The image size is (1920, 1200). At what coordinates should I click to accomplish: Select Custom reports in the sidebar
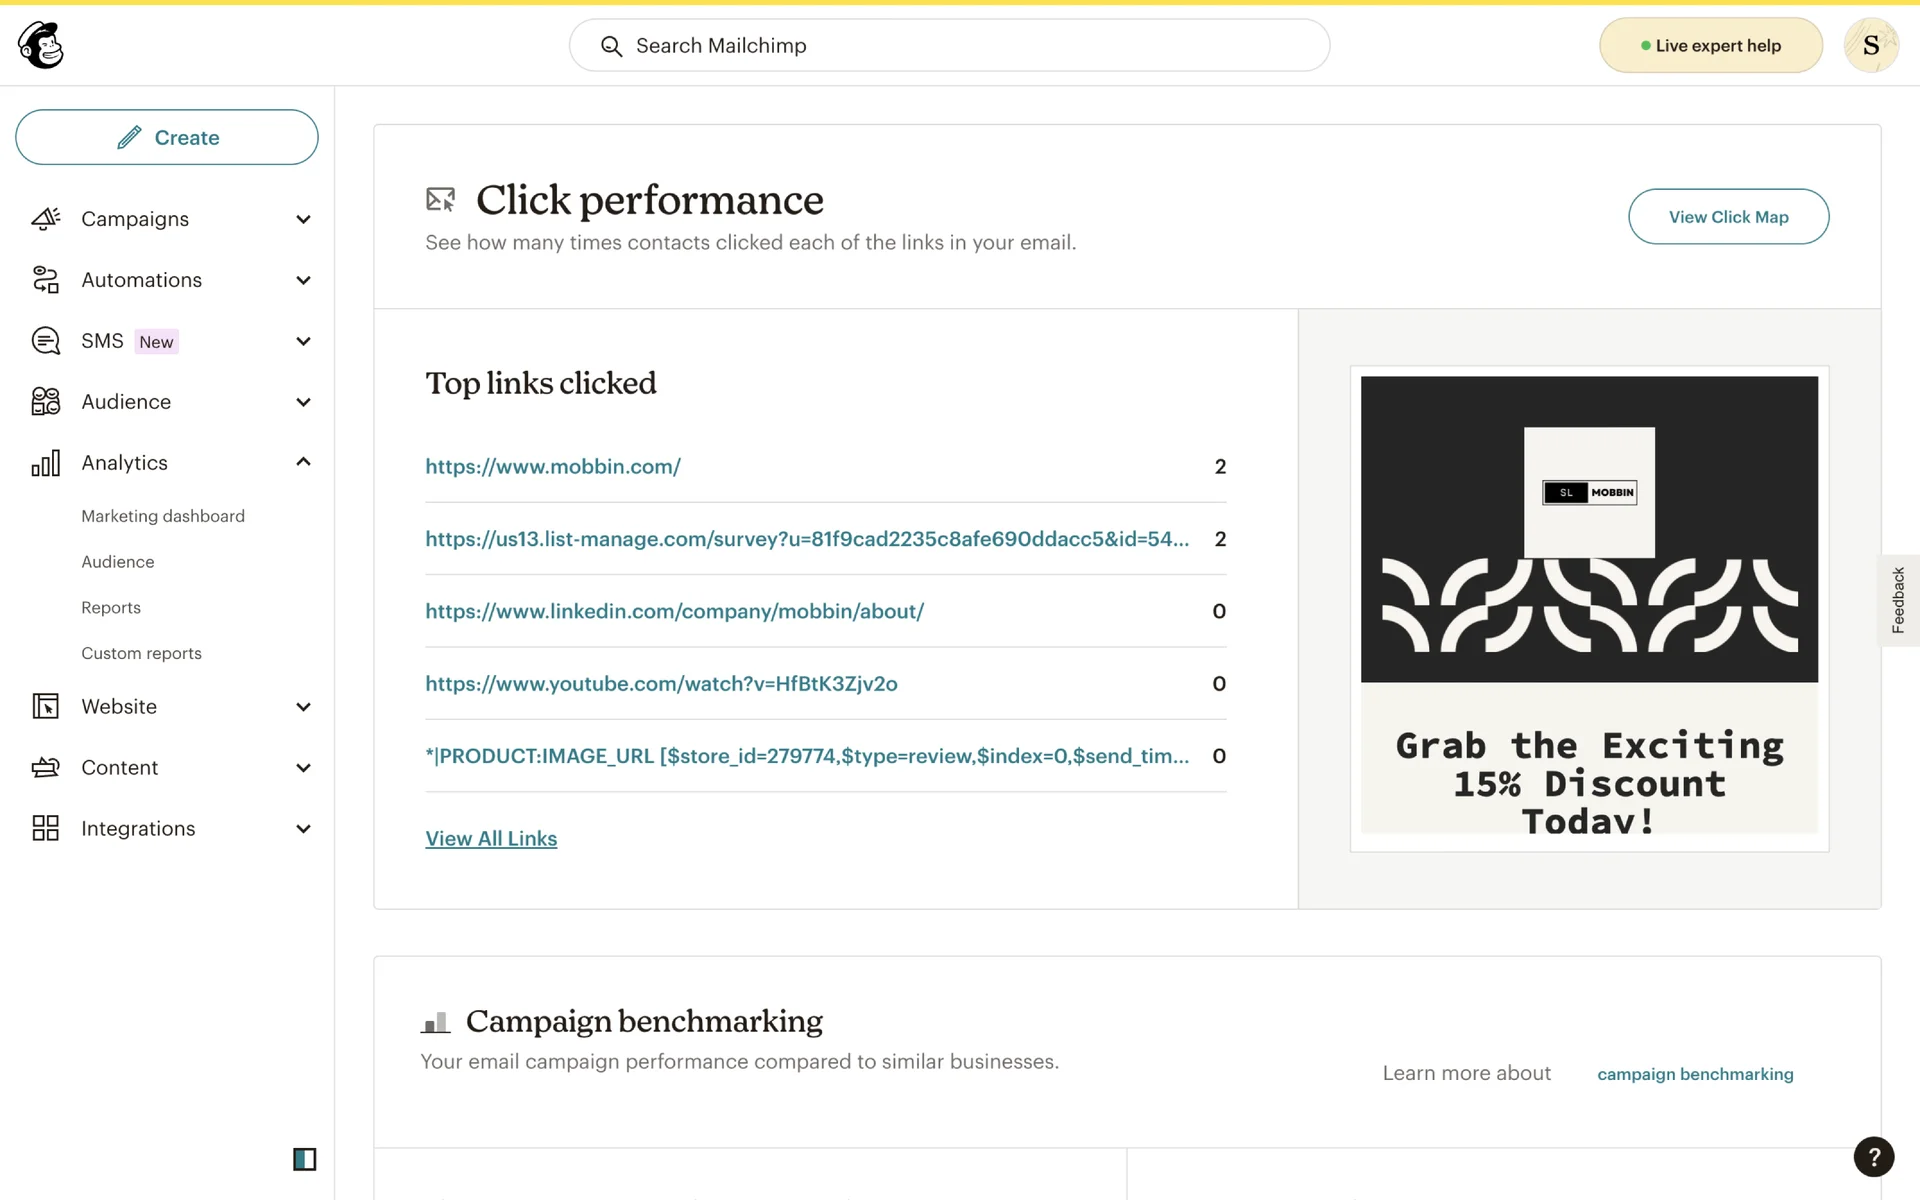141,653
